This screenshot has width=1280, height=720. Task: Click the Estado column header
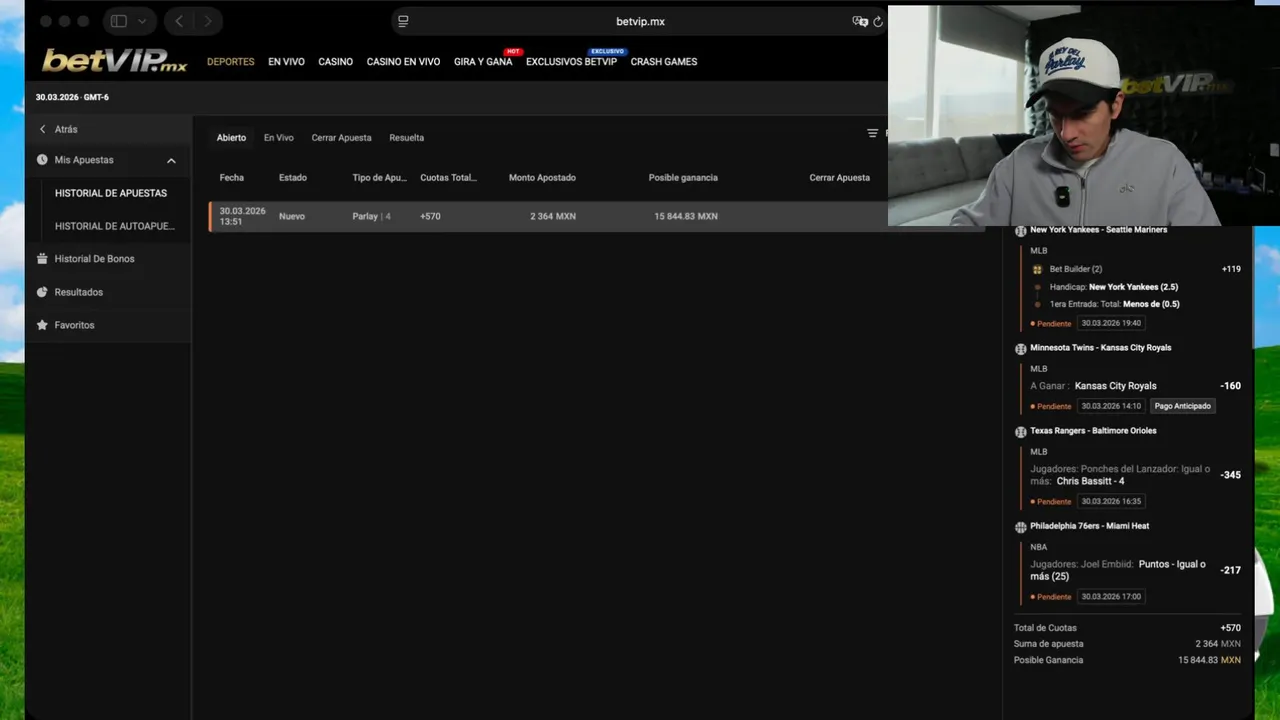coord(293,178)
